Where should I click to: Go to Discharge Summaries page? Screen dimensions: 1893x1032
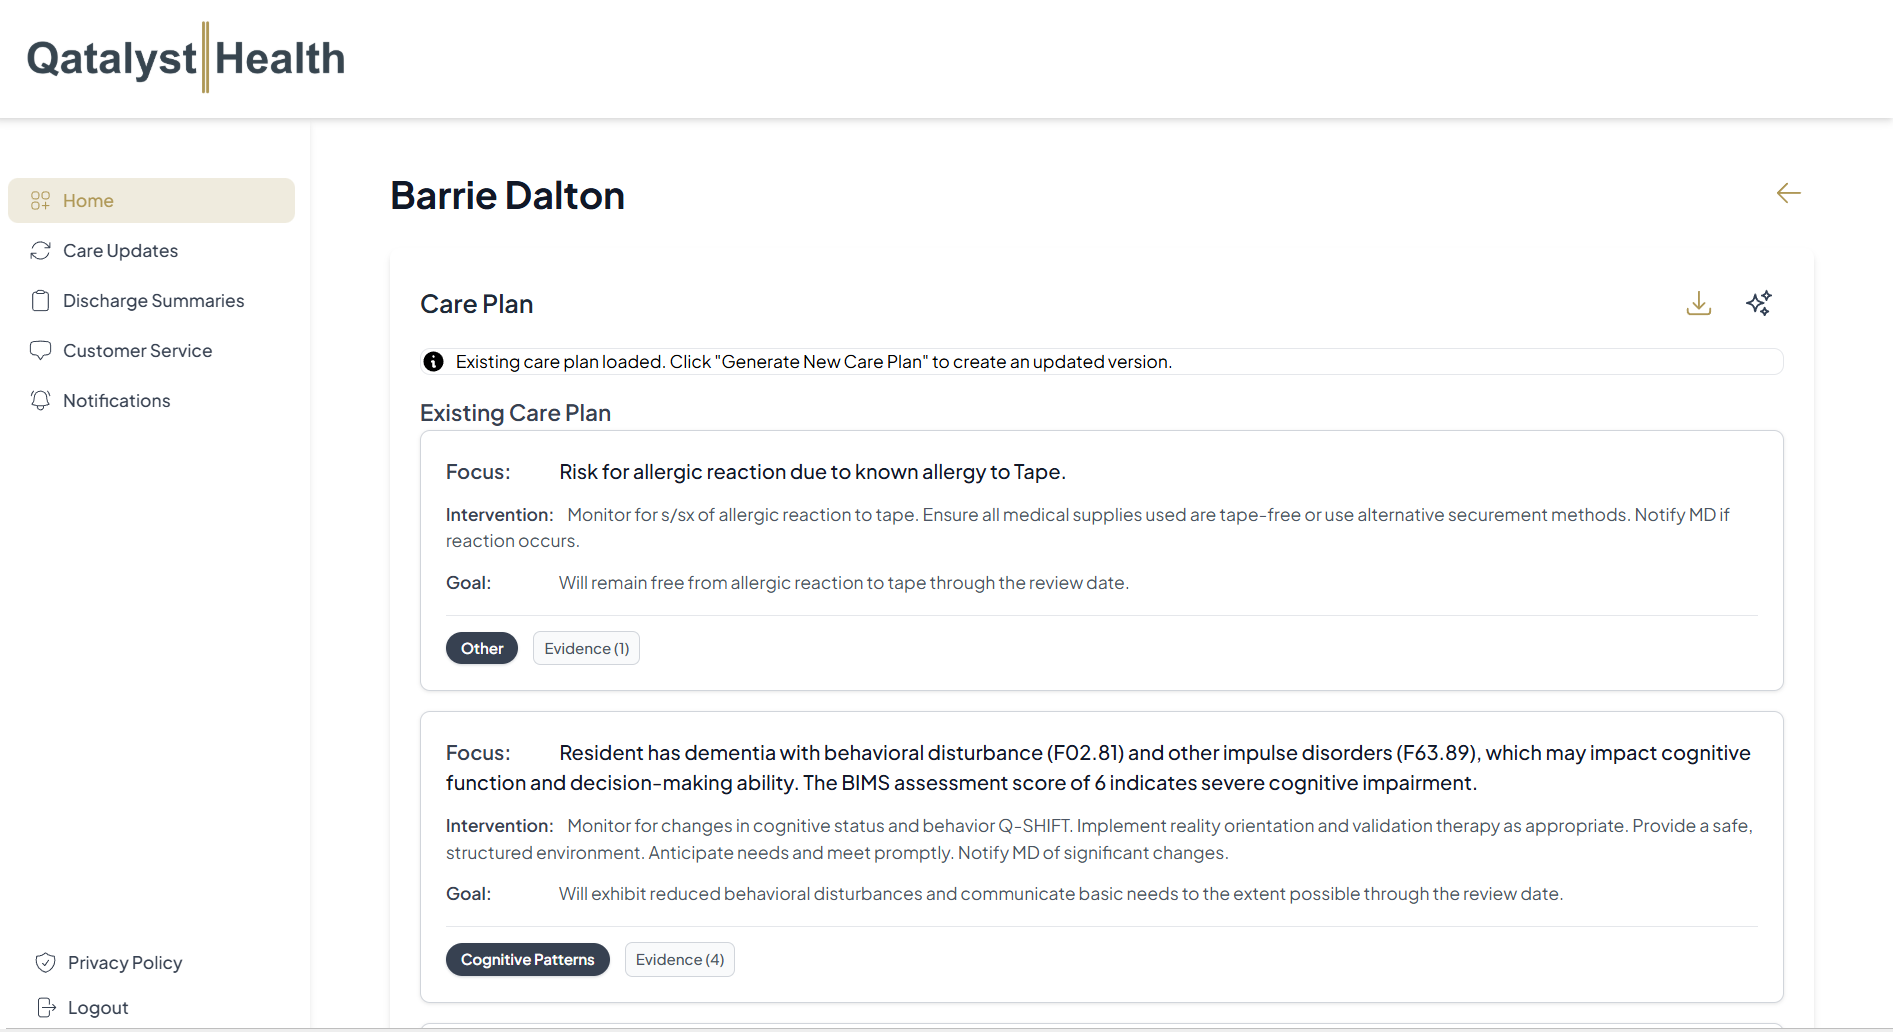point(153,301)
